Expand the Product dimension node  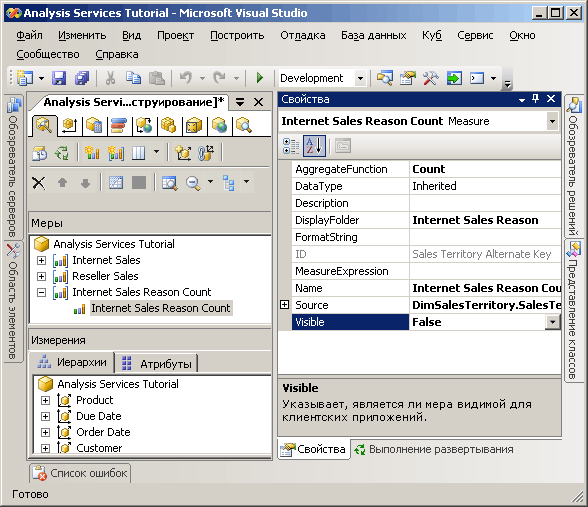(45, 400)
